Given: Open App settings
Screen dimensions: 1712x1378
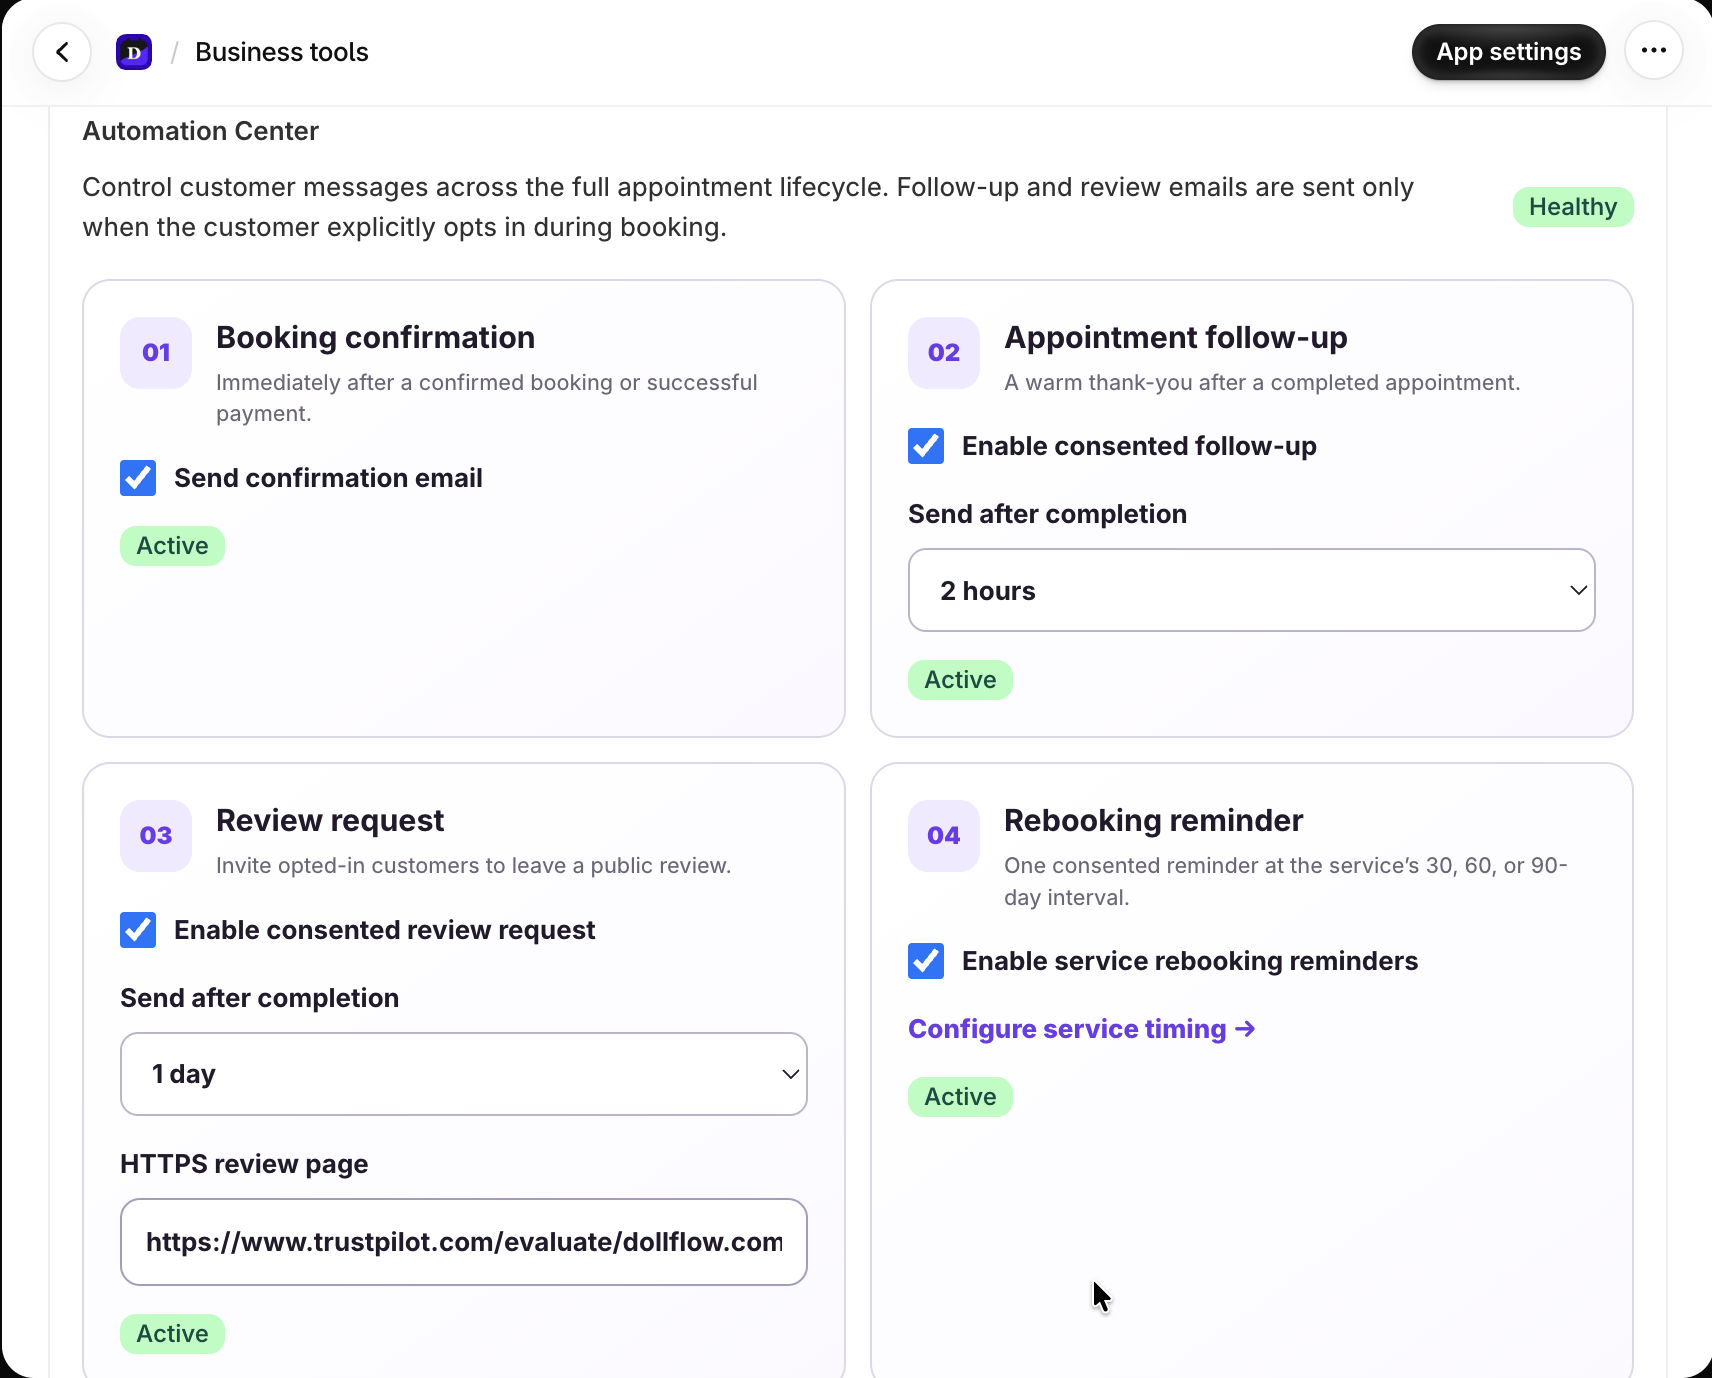Looking at the screenshot, I should pyautogui.click(x=1508, y=52).
